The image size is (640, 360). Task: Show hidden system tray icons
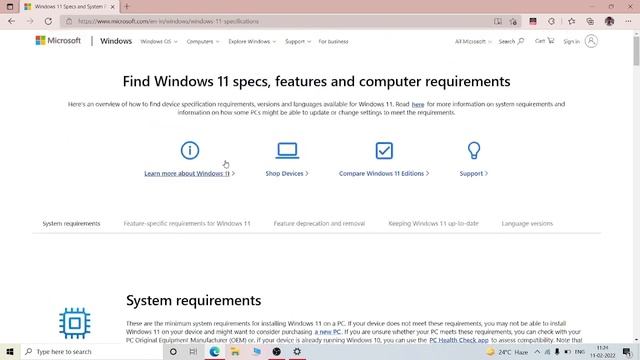(x=537, y=352)
